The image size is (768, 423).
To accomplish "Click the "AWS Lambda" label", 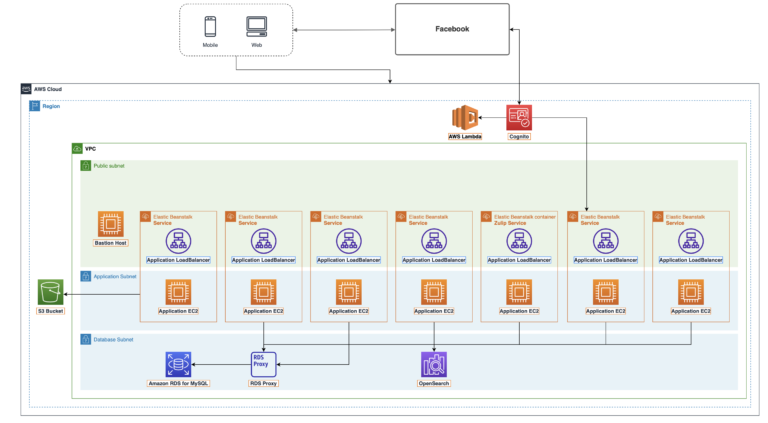I will 465,137.
